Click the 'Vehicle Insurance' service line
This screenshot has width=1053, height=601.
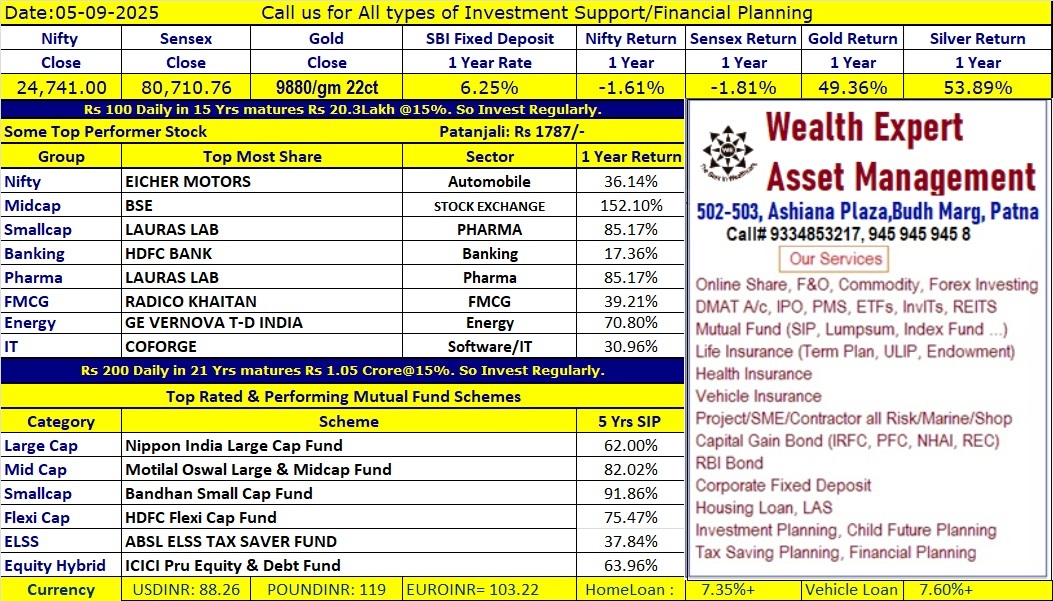(758, 396)
